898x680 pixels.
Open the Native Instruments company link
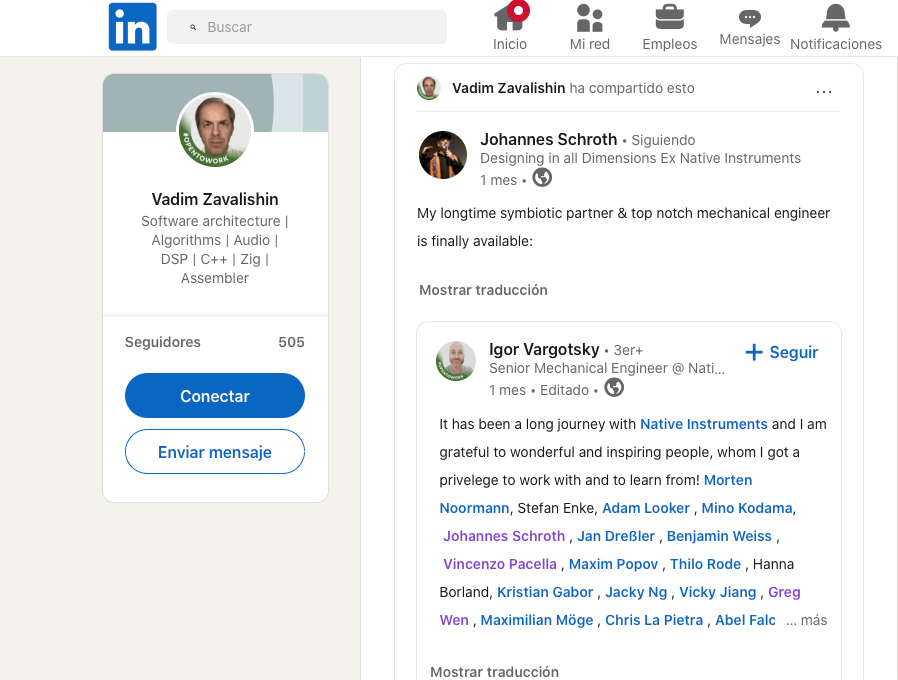click(x=703, y=424)
